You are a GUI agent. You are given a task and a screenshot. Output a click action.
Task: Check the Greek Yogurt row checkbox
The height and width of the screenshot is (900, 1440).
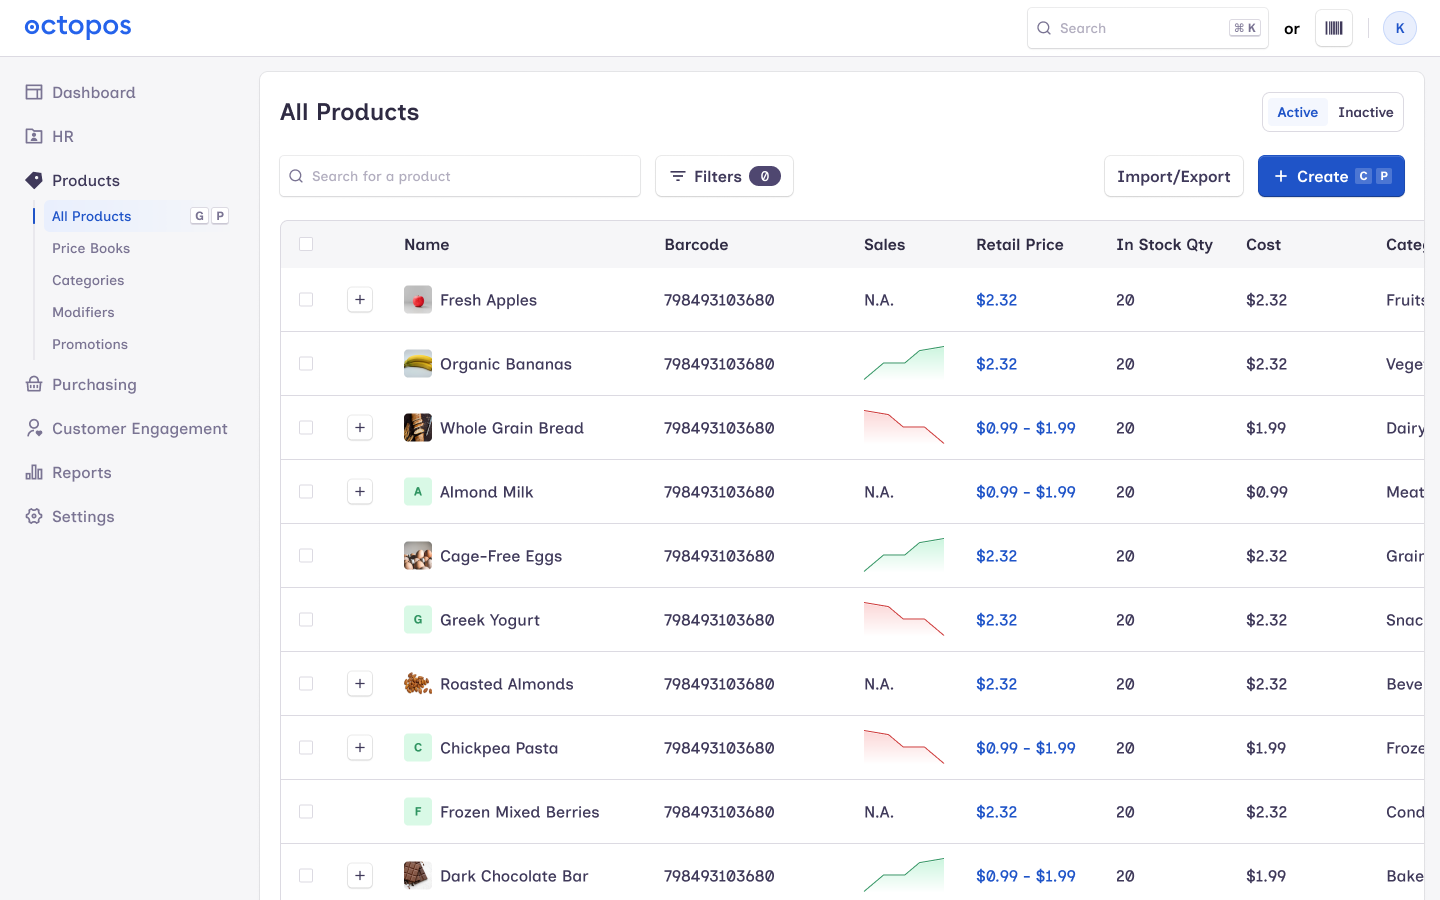pos(306,620)
